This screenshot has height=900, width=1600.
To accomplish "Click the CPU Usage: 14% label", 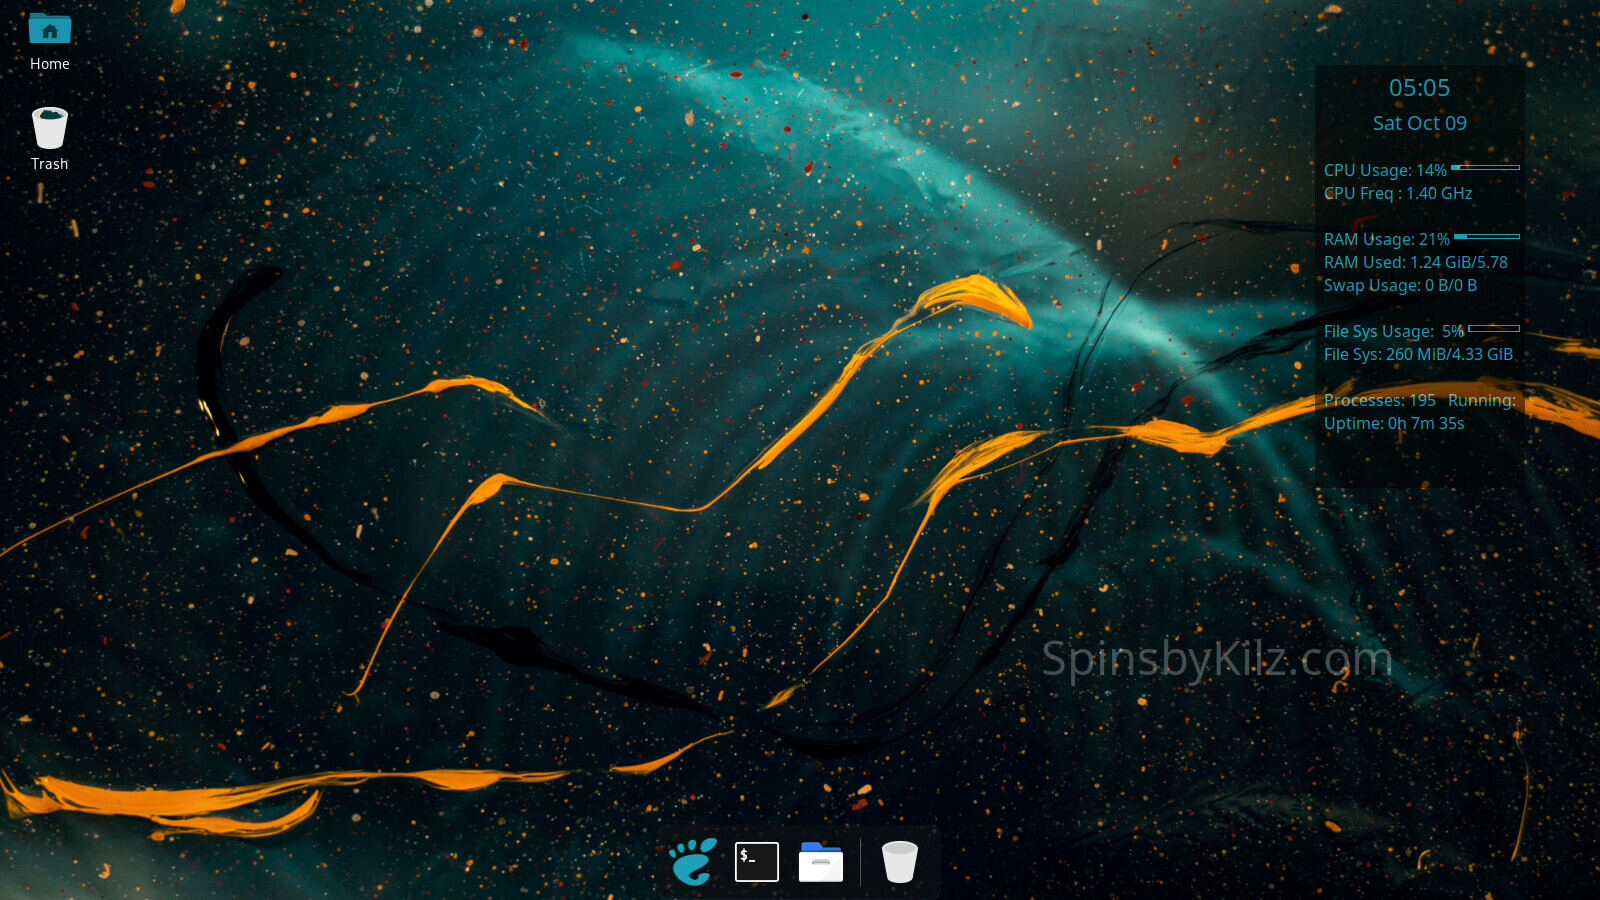I will point(1385,171).
